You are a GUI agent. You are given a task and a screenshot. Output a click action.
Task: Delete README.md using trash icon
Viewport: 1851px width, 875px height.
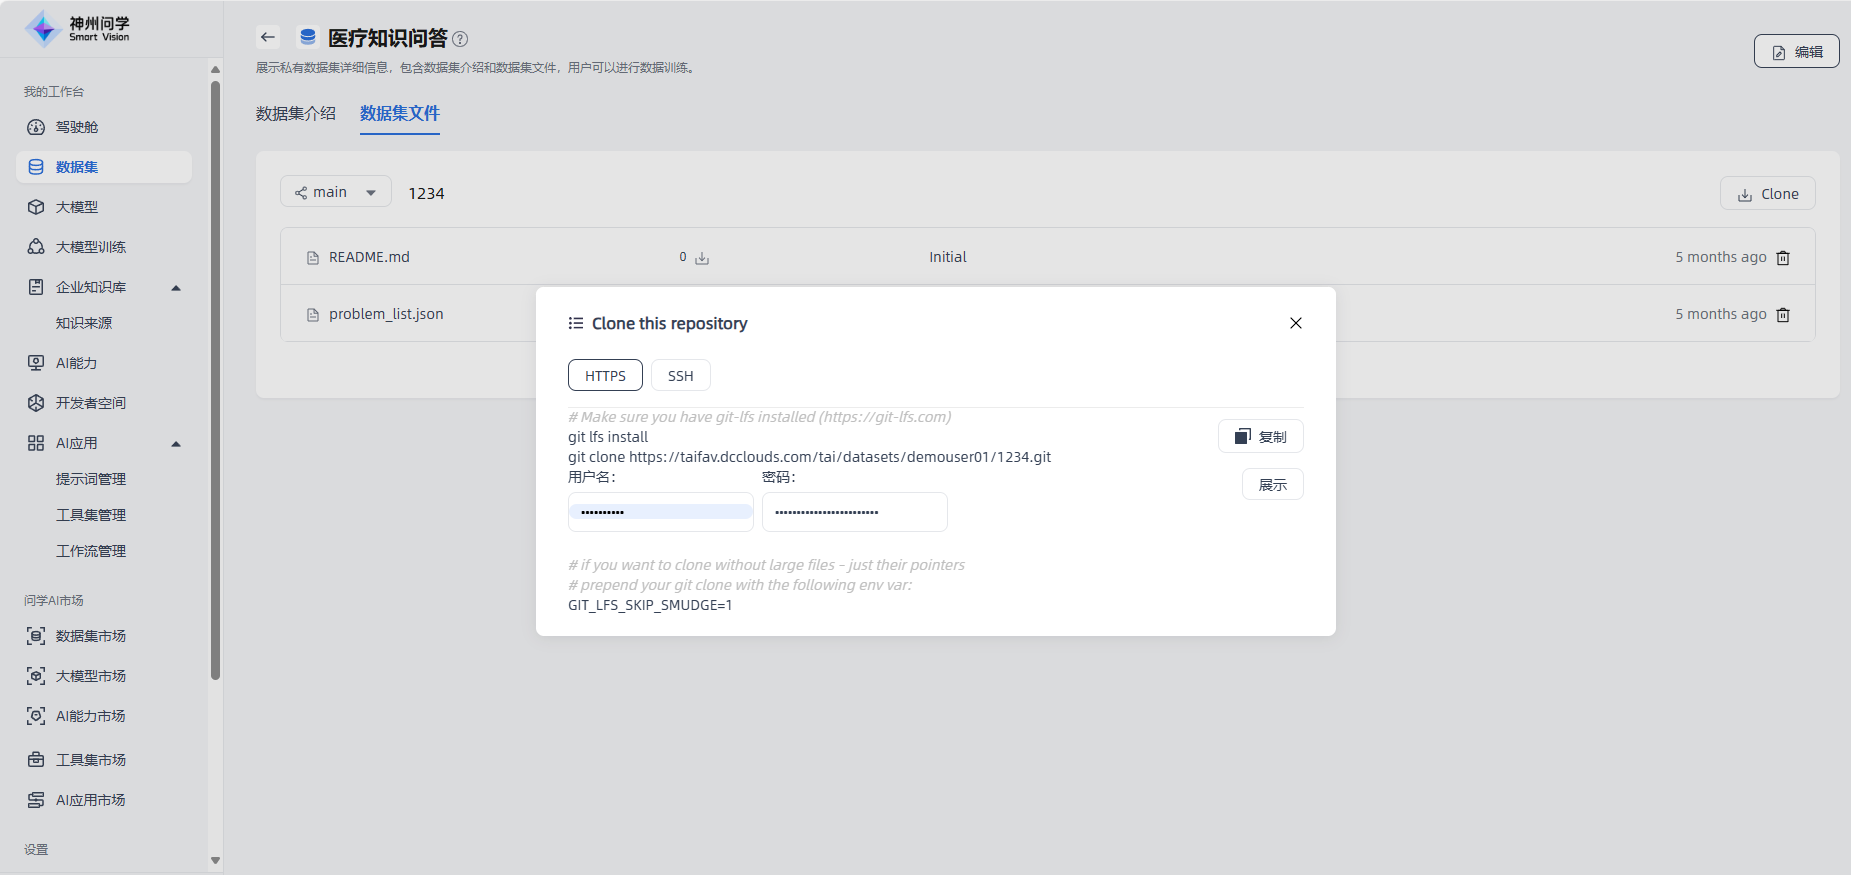1783,258
